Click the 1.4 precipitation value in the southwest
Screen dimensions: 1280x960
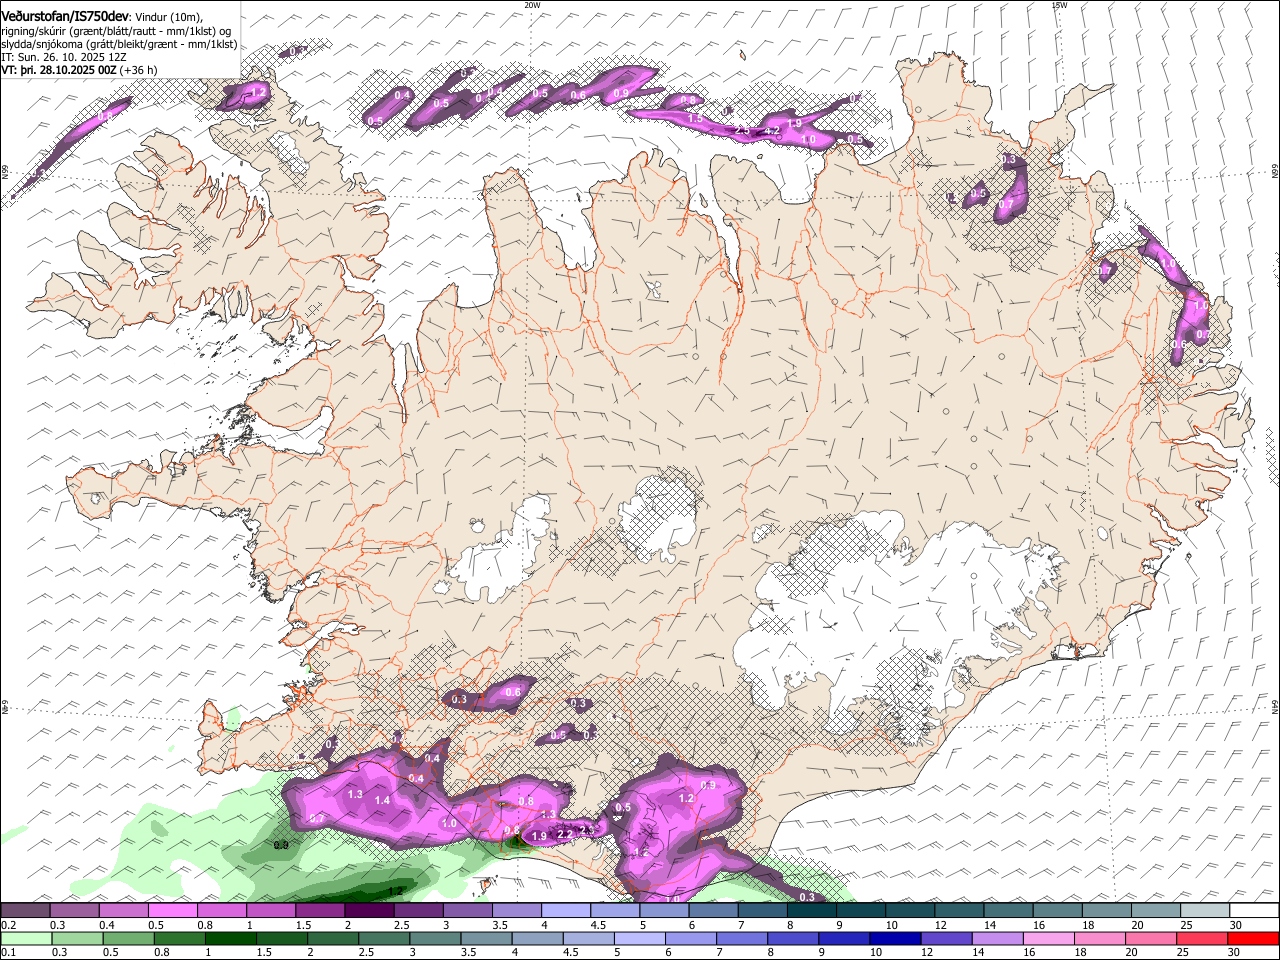point(382,800)
